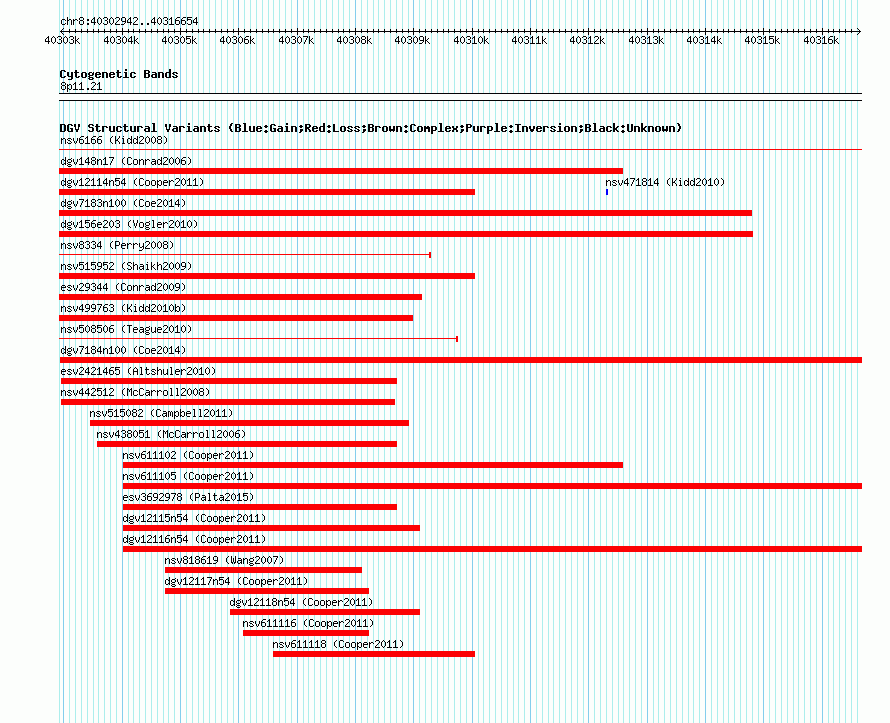Click the 40307k ruler position

tap(296, 40)
